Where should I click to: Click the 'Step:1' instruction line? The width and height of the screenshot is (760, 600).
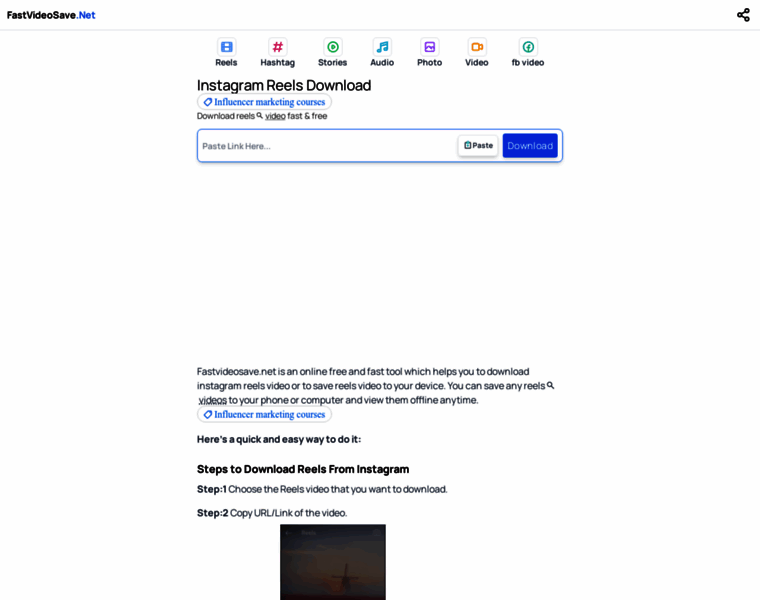pos(322,489)
